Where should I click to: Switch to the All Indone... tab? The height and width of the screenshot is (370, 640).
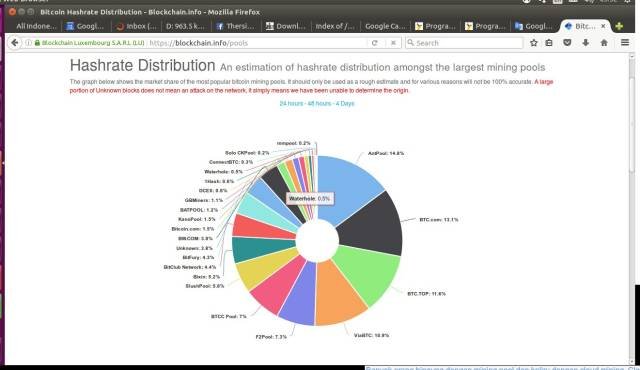[36, 26]
